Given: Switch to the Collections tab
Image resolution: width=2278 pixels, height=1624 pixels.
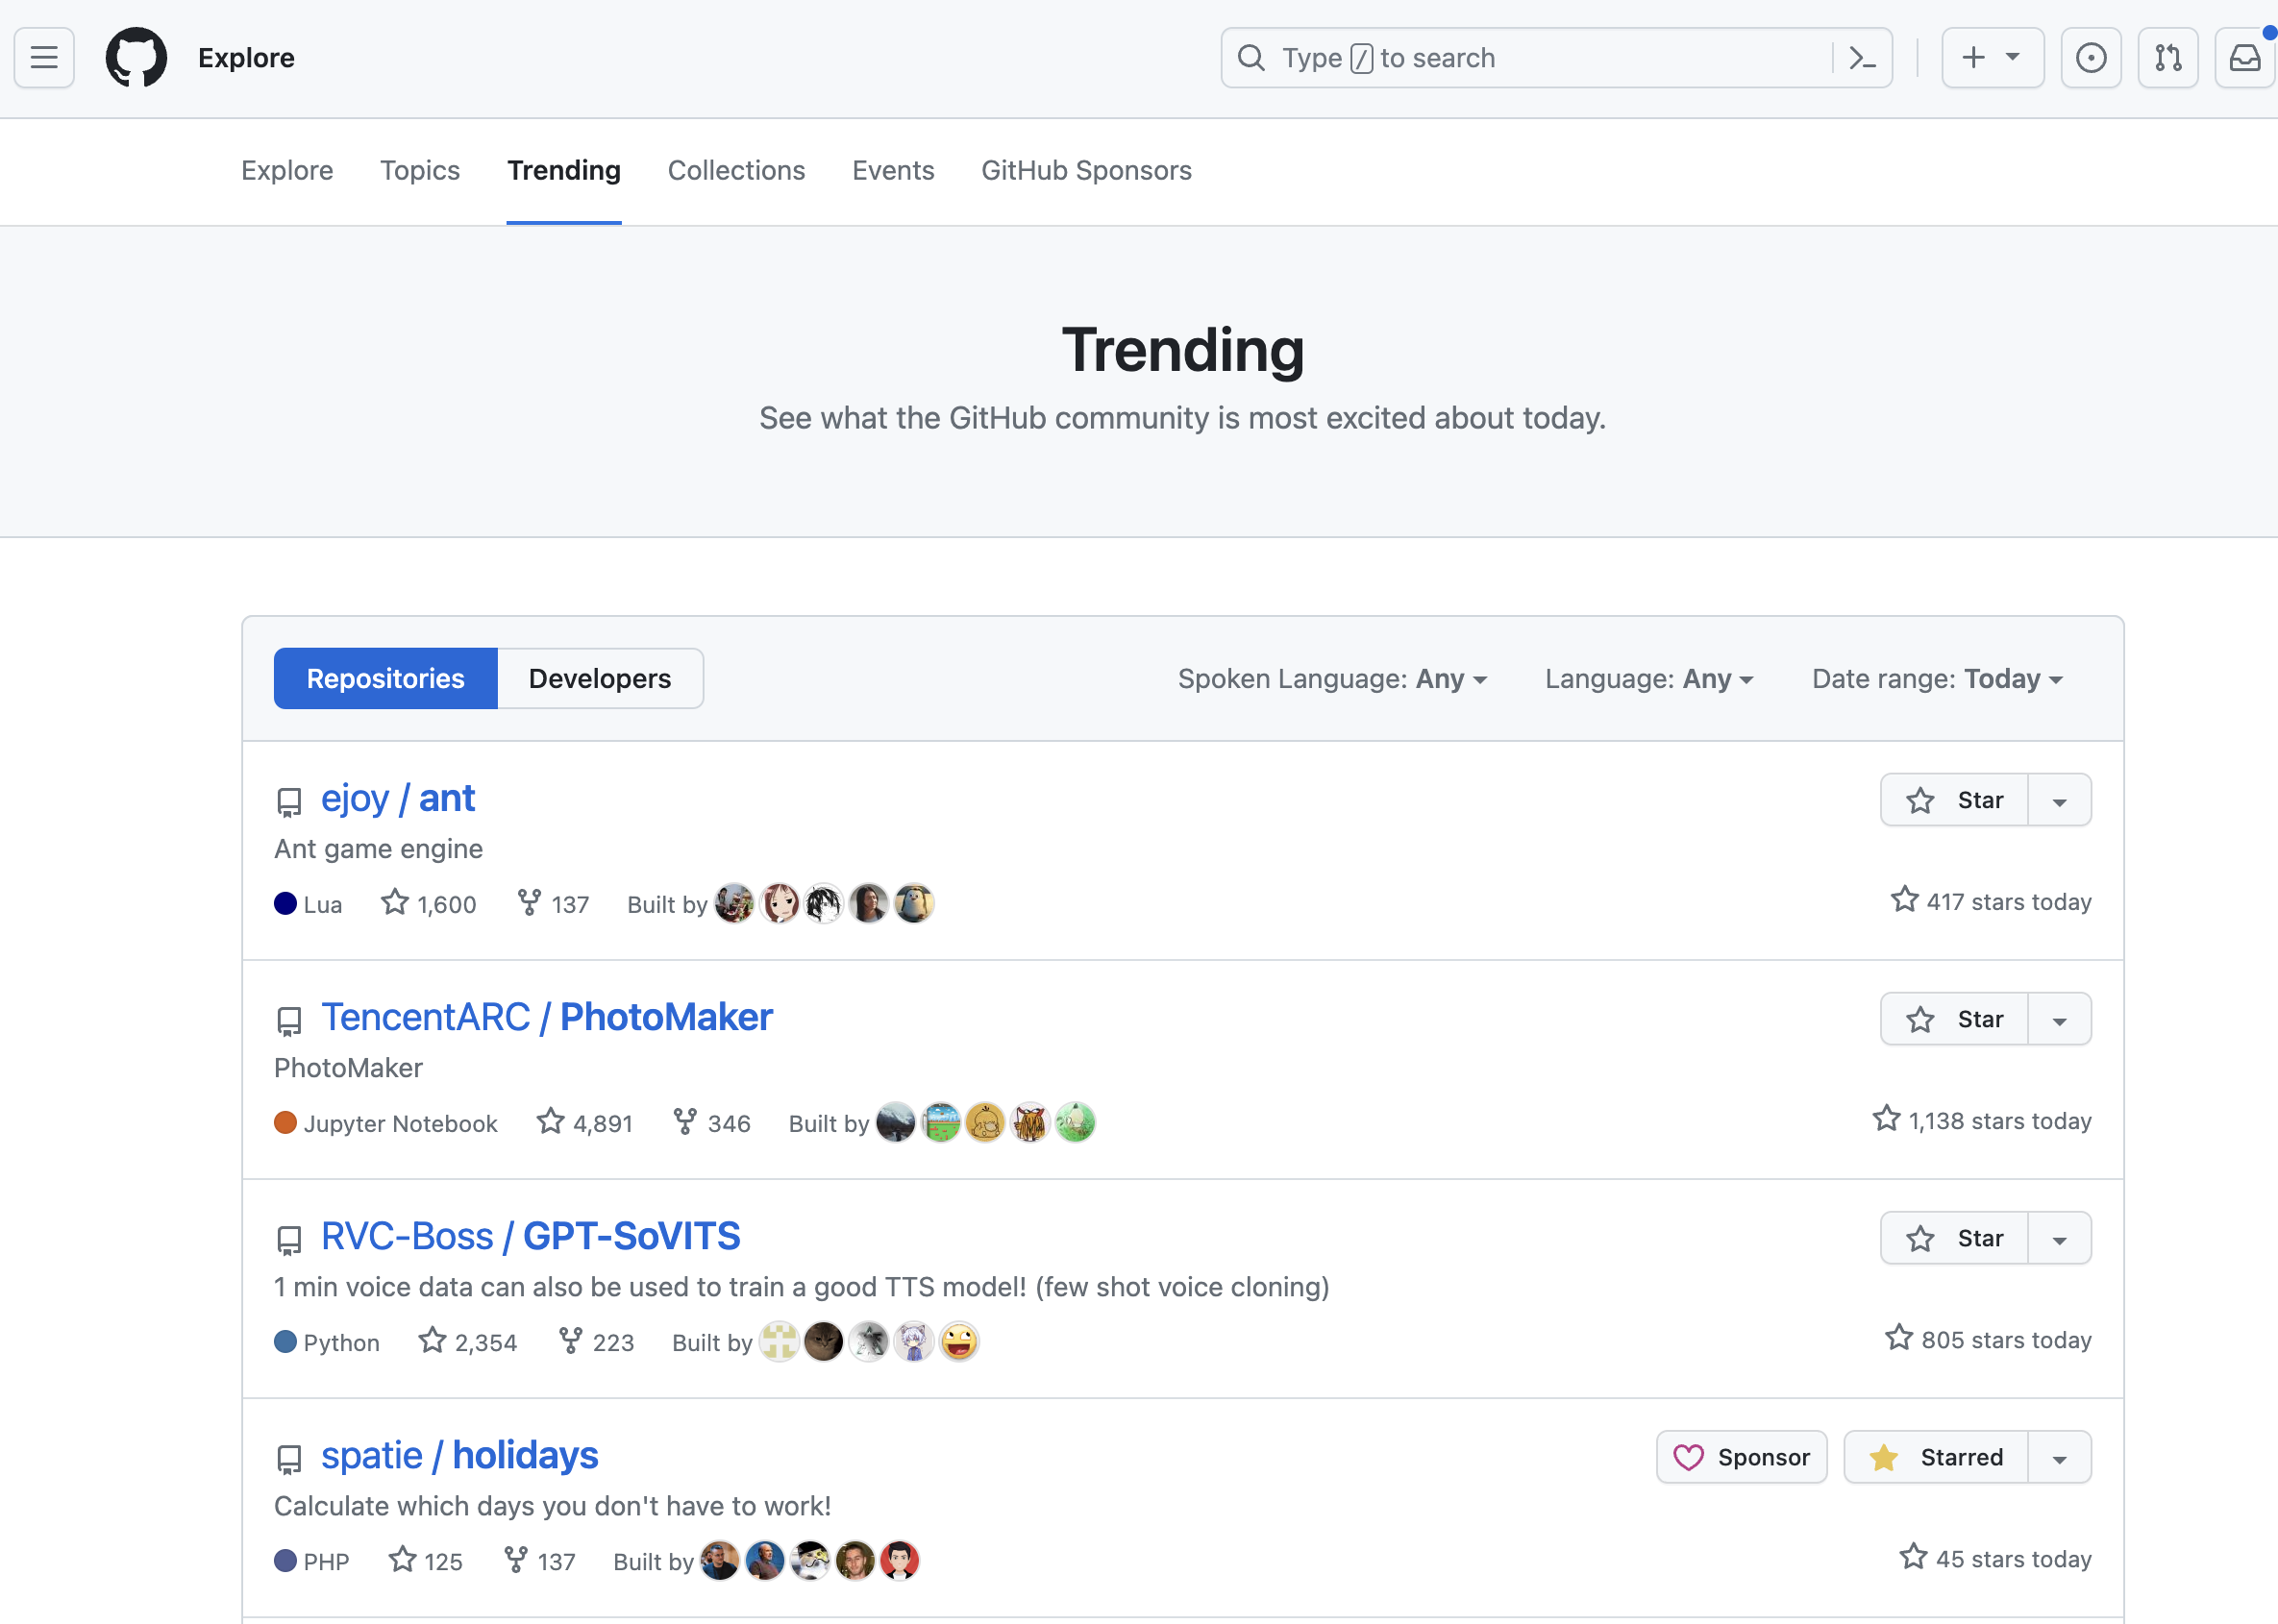Looking at the screenshot, I should click(x=736, y=170).
